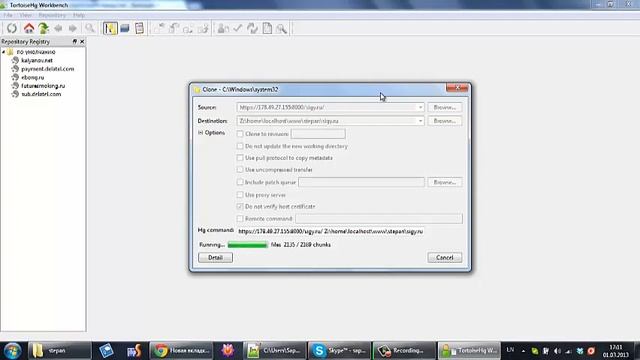Collapse the Options section expander
This screenshot has height=360, width=640.
[200, 133]
